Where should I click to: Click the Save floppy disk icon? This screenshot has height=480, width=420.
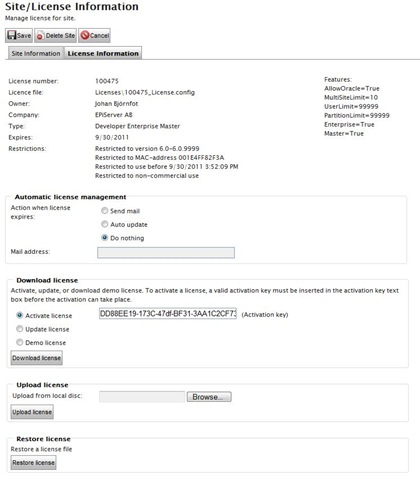tap(12, 35)
